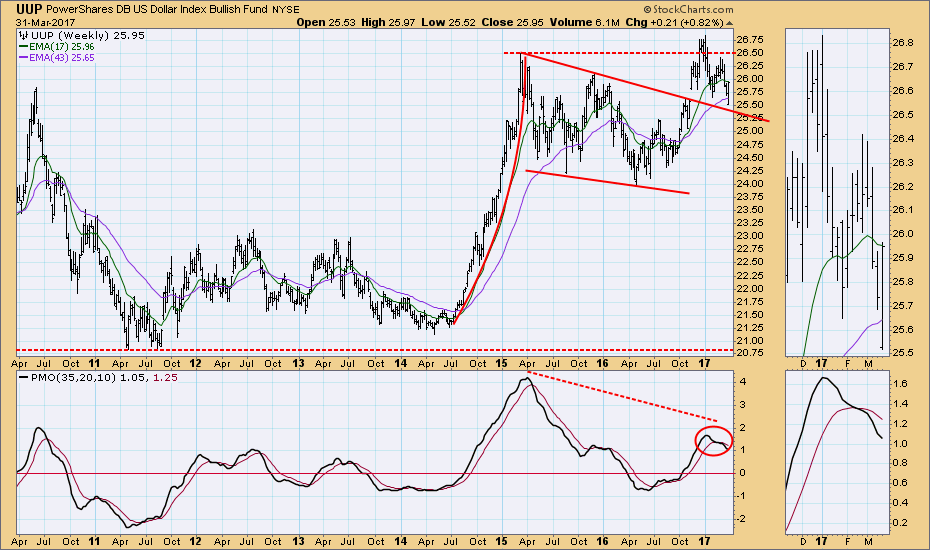The height and width of the screenshot is (550, 930).
Task: Click the 22.50 price axis label
Action: click(x=750, y=262)
